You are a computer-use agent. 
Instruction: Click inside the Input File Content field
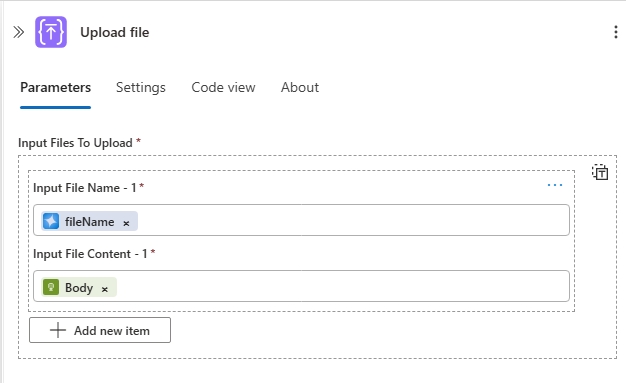pyautogui.click(x=301, y=286)
